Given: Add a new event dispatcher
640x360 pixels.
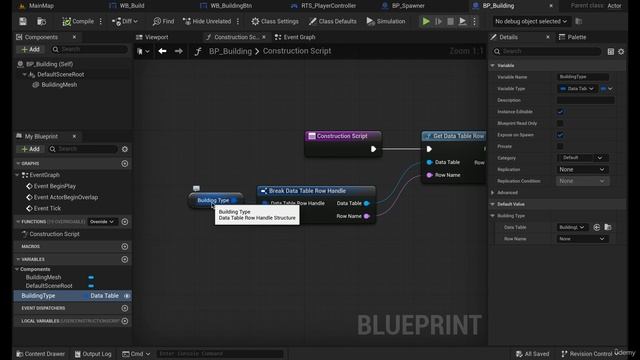Looking at the screenshot, I should click(x=125, y=308).
